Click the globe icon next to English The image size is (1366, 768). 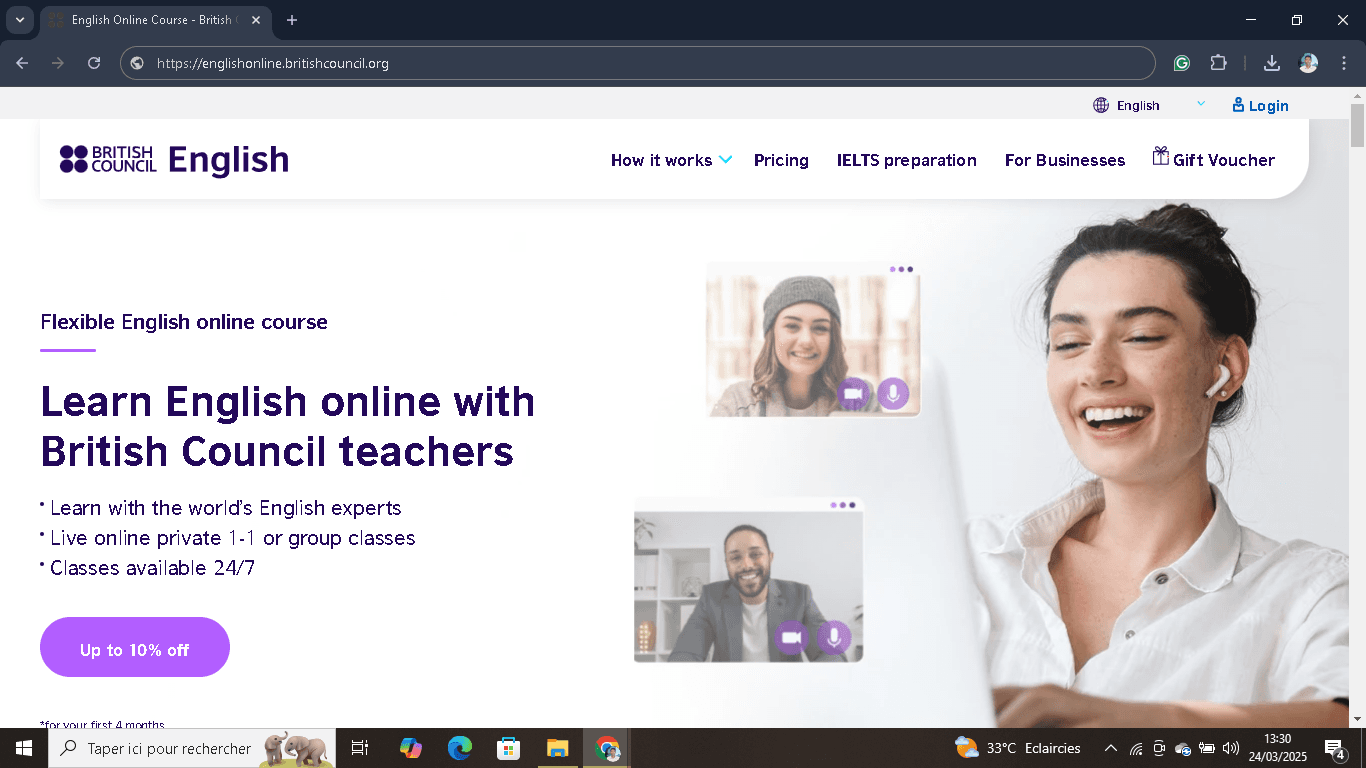click(1100, 104)
